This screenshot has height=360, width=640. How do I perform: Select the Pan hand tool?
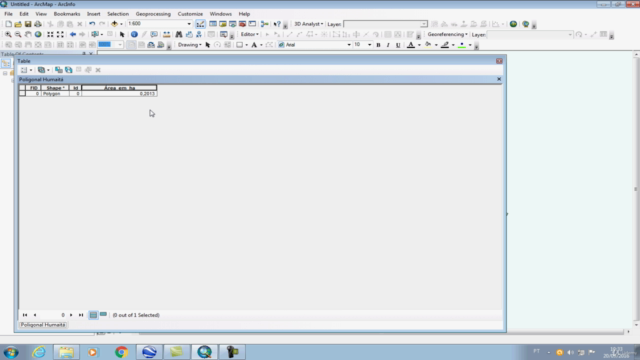[x=28, y=35]
